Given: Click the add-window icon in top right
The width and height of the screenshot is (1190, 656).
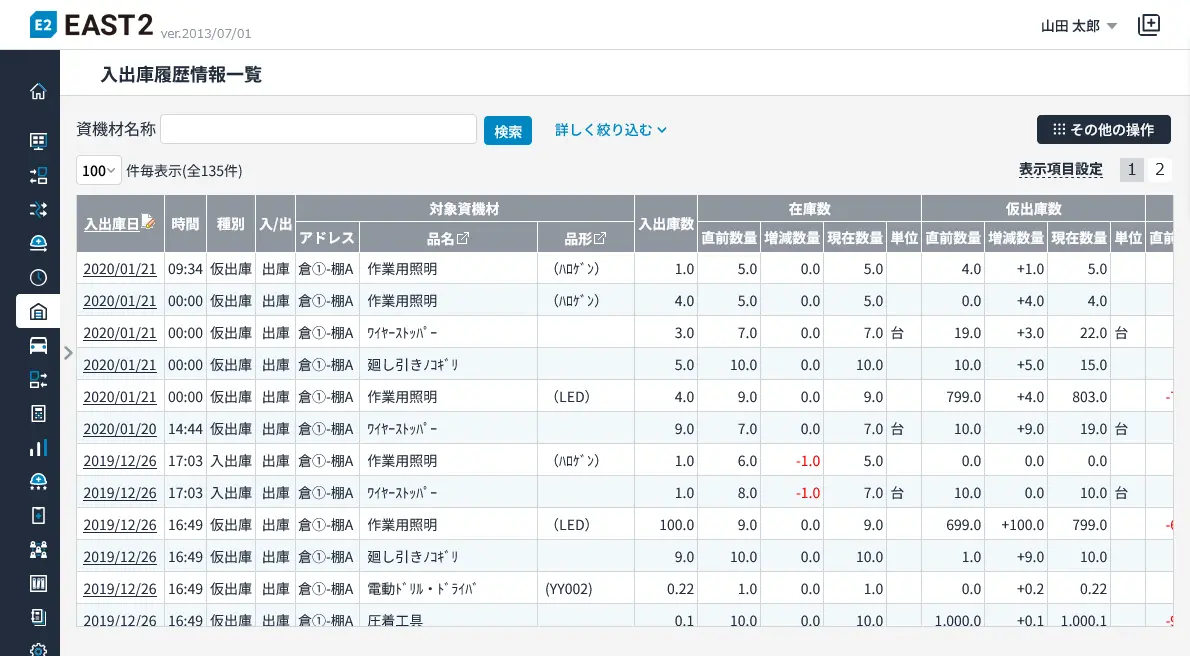Looking at the screenshot, I should pos(1149,26).
